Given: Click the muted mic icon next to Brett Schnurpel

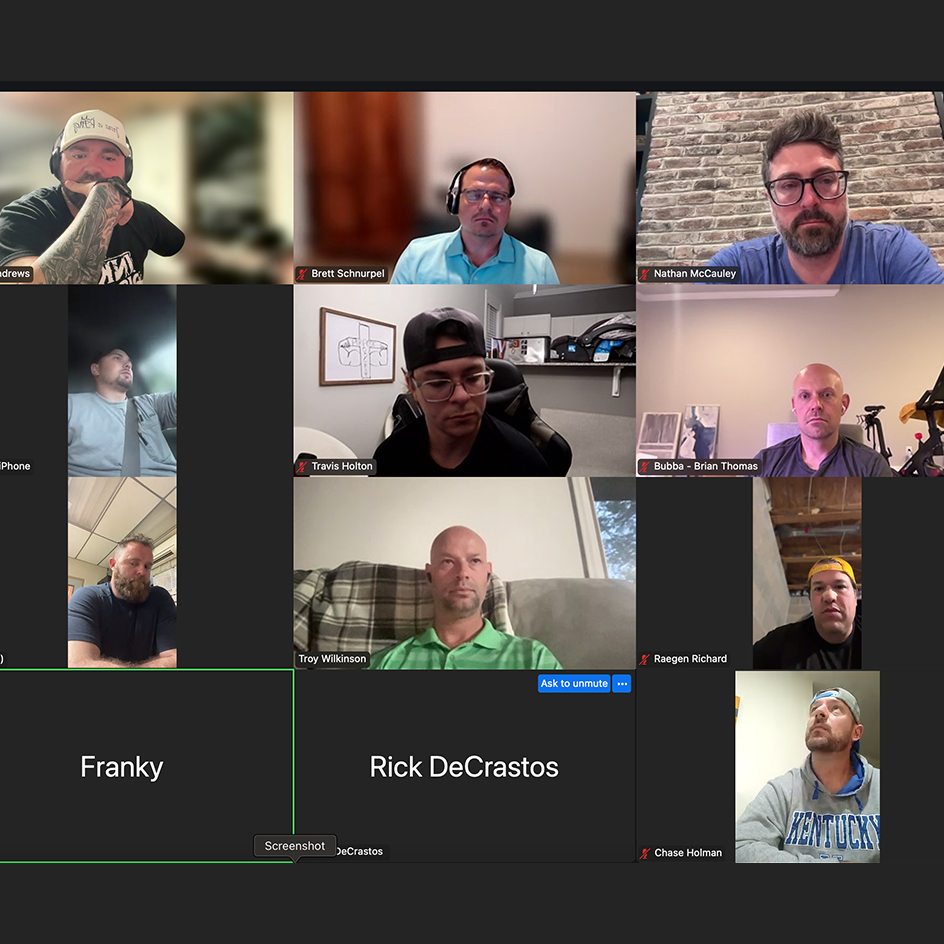Looking at the screenshot, I should 302,274.
